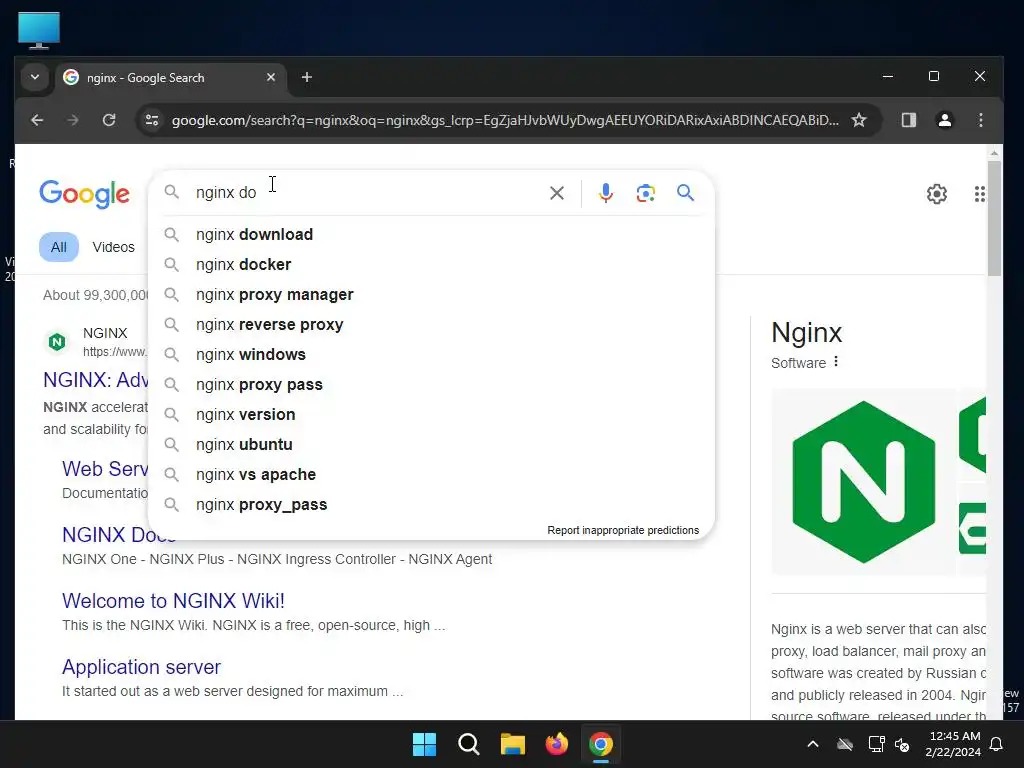Open Chrome profile avatar icon
This screenshot has height=768, width=1024.
(x=944, y=120)
